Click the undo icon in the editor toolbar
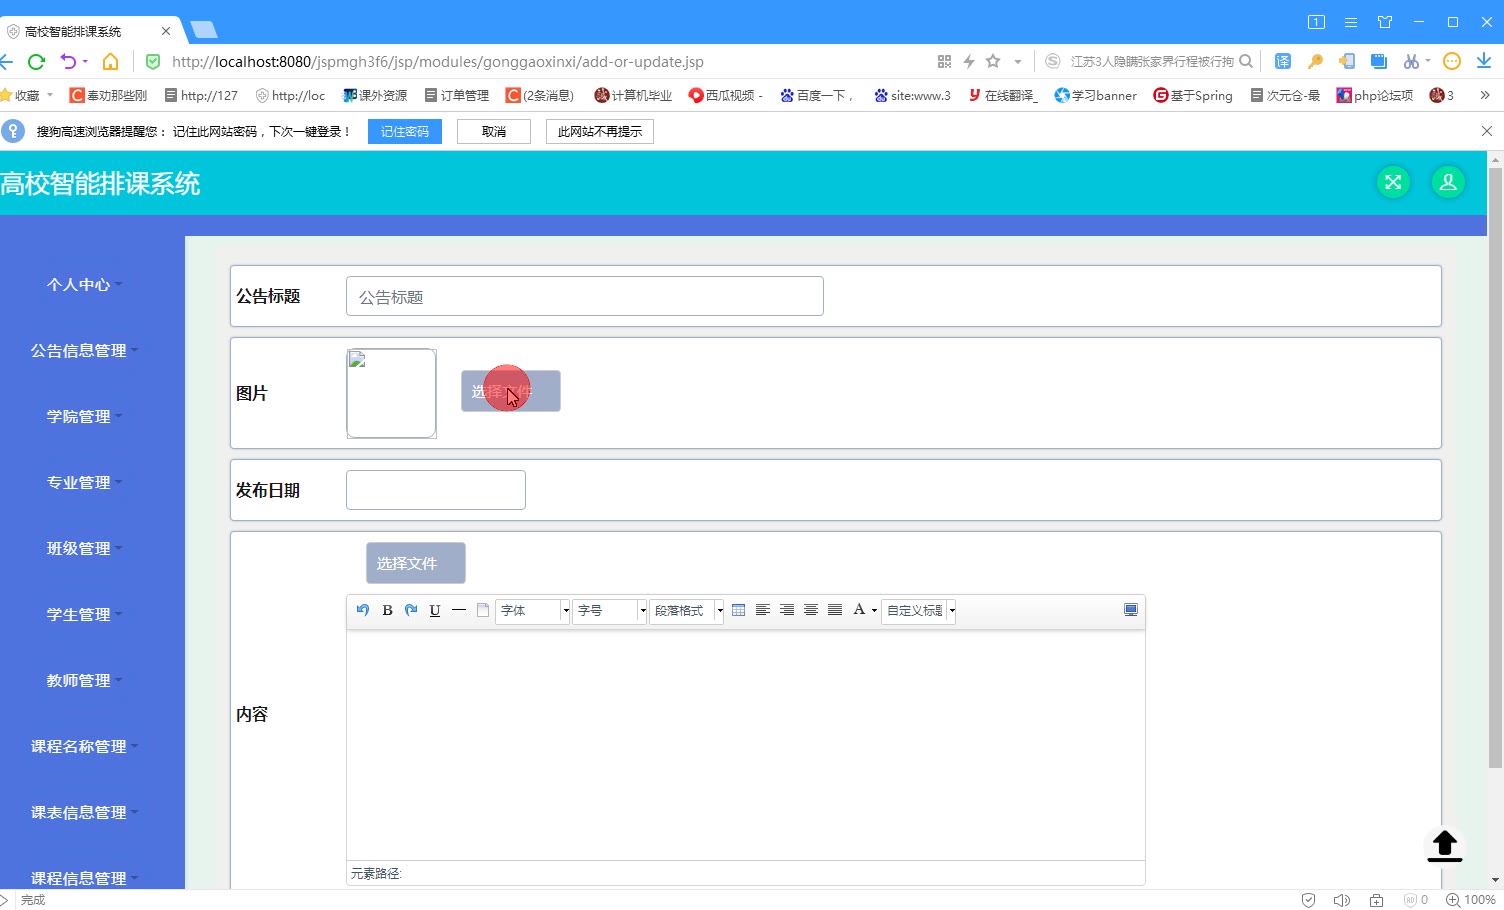This screenshot has height=910, width=1504. [x=363, y=610]
